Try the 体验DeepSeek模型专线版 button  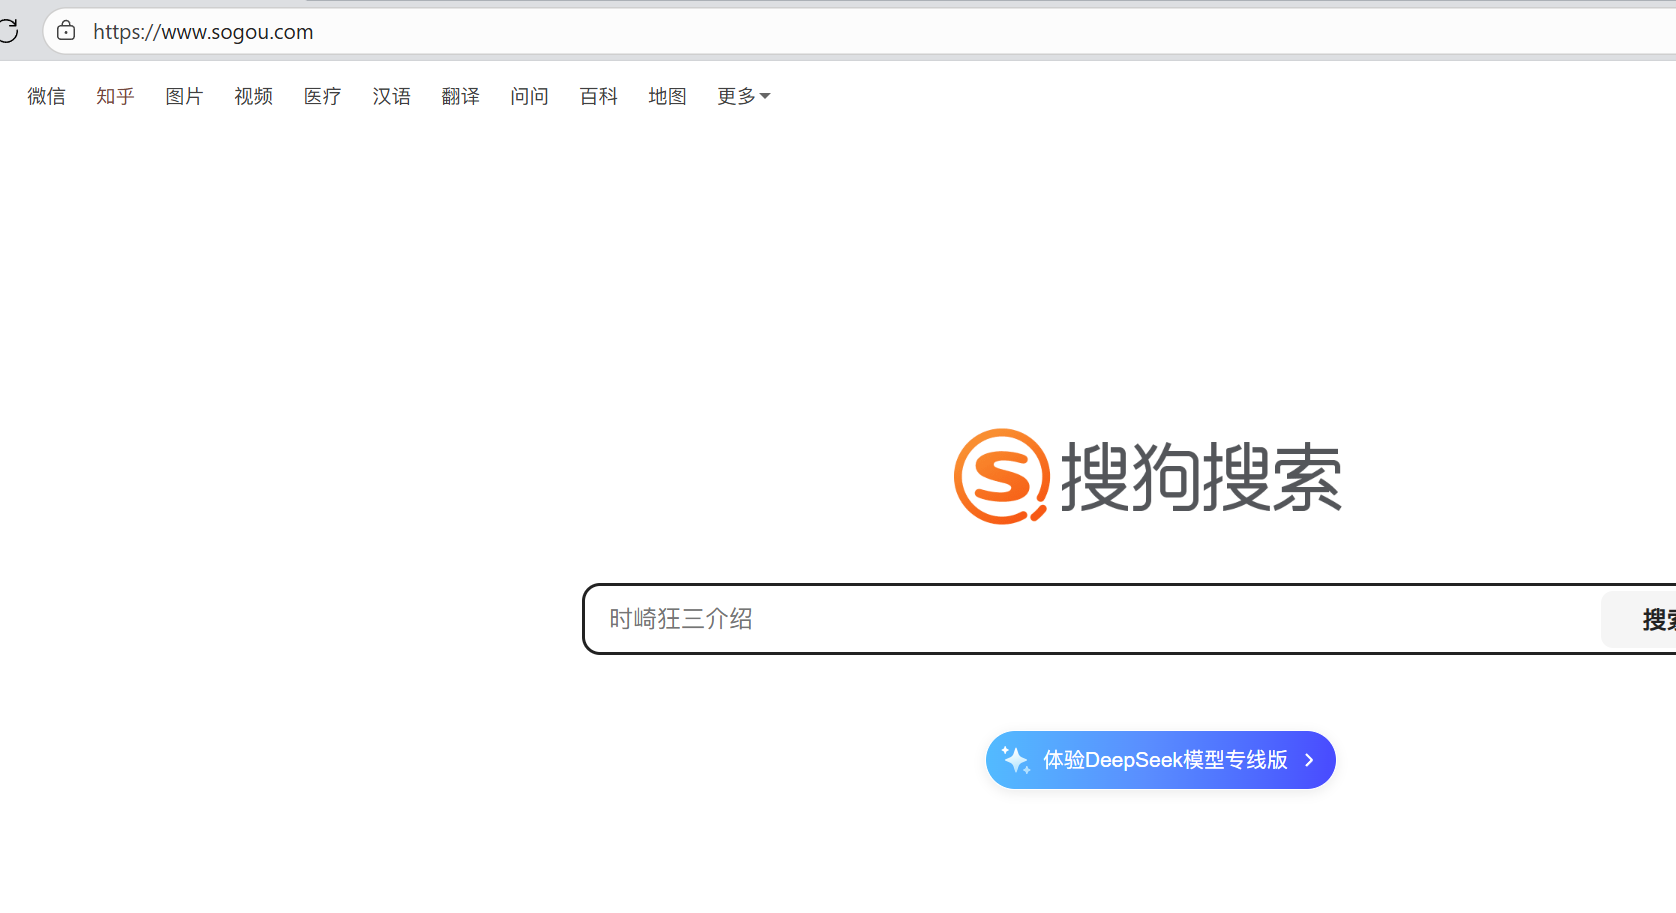coord(1160,760)
